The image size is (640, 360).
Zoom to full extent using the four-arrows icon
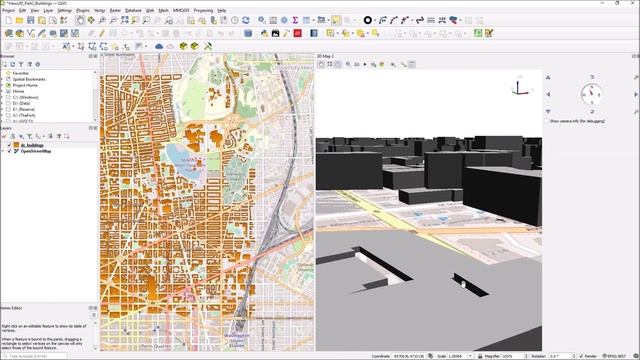[x=124, y=20]
